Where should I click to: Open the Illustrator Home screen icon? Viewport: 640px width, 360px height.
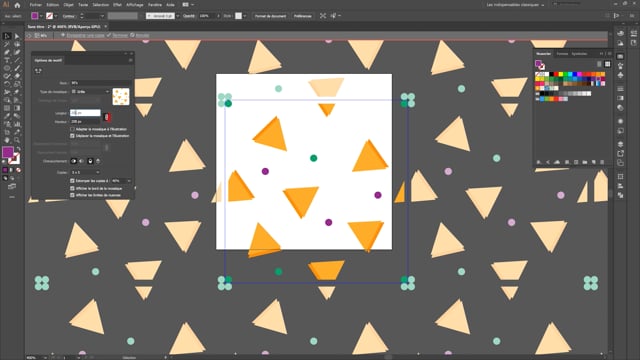click(x=17, y=5)
